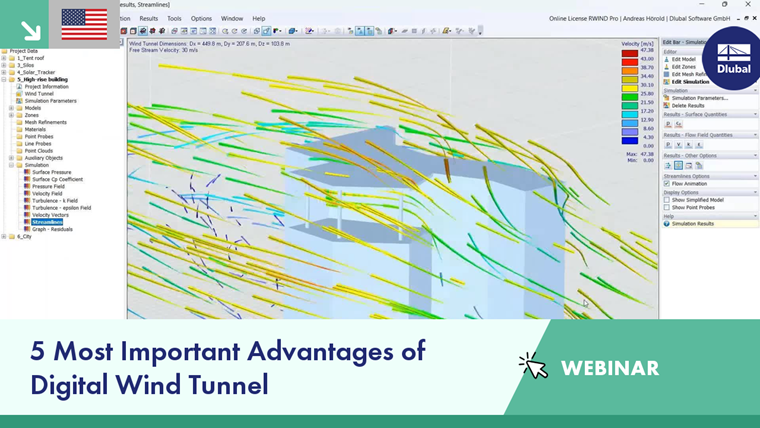Expand the Auxiliary Objects folder
Viewport: 760px width, 428px height.
[11, 158]
